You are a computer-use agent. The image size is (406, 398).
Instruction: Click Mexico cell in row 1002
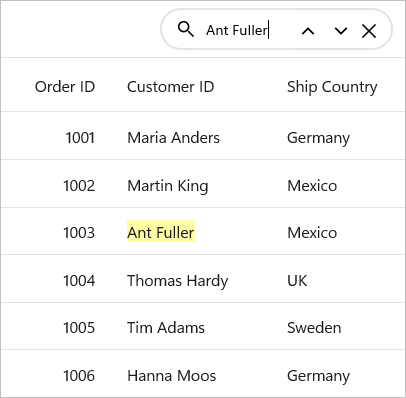[312, 186]
